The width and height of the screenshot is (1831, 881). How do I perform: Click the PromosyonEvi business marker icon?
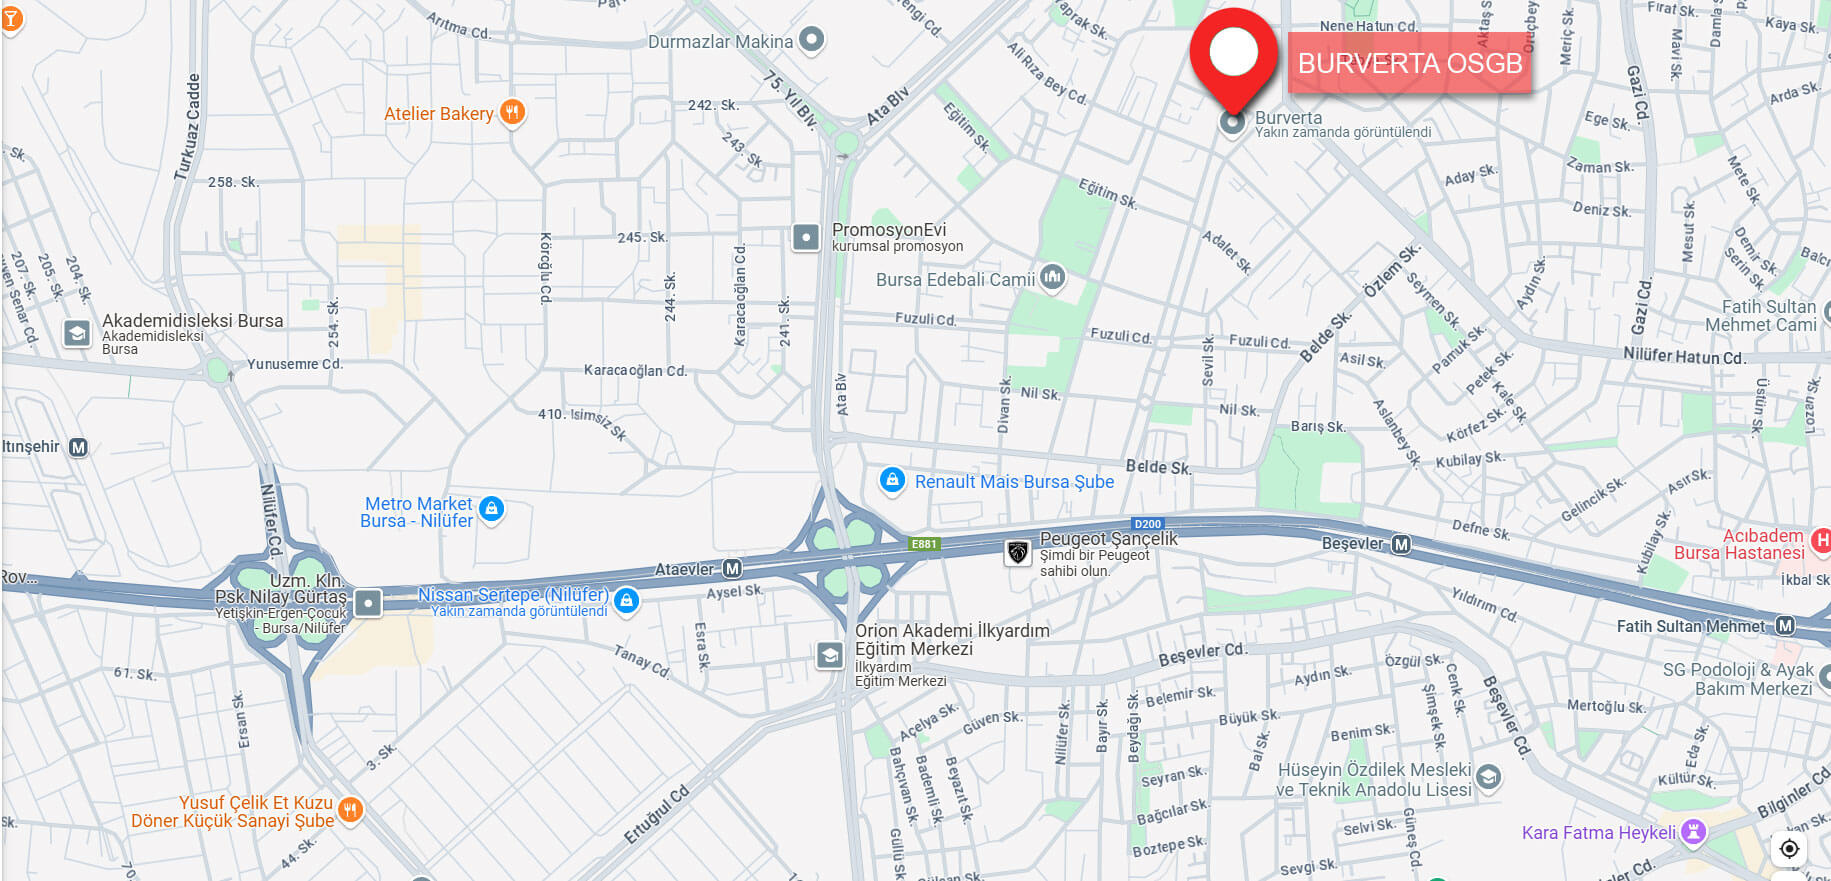[x=806, y=237]
